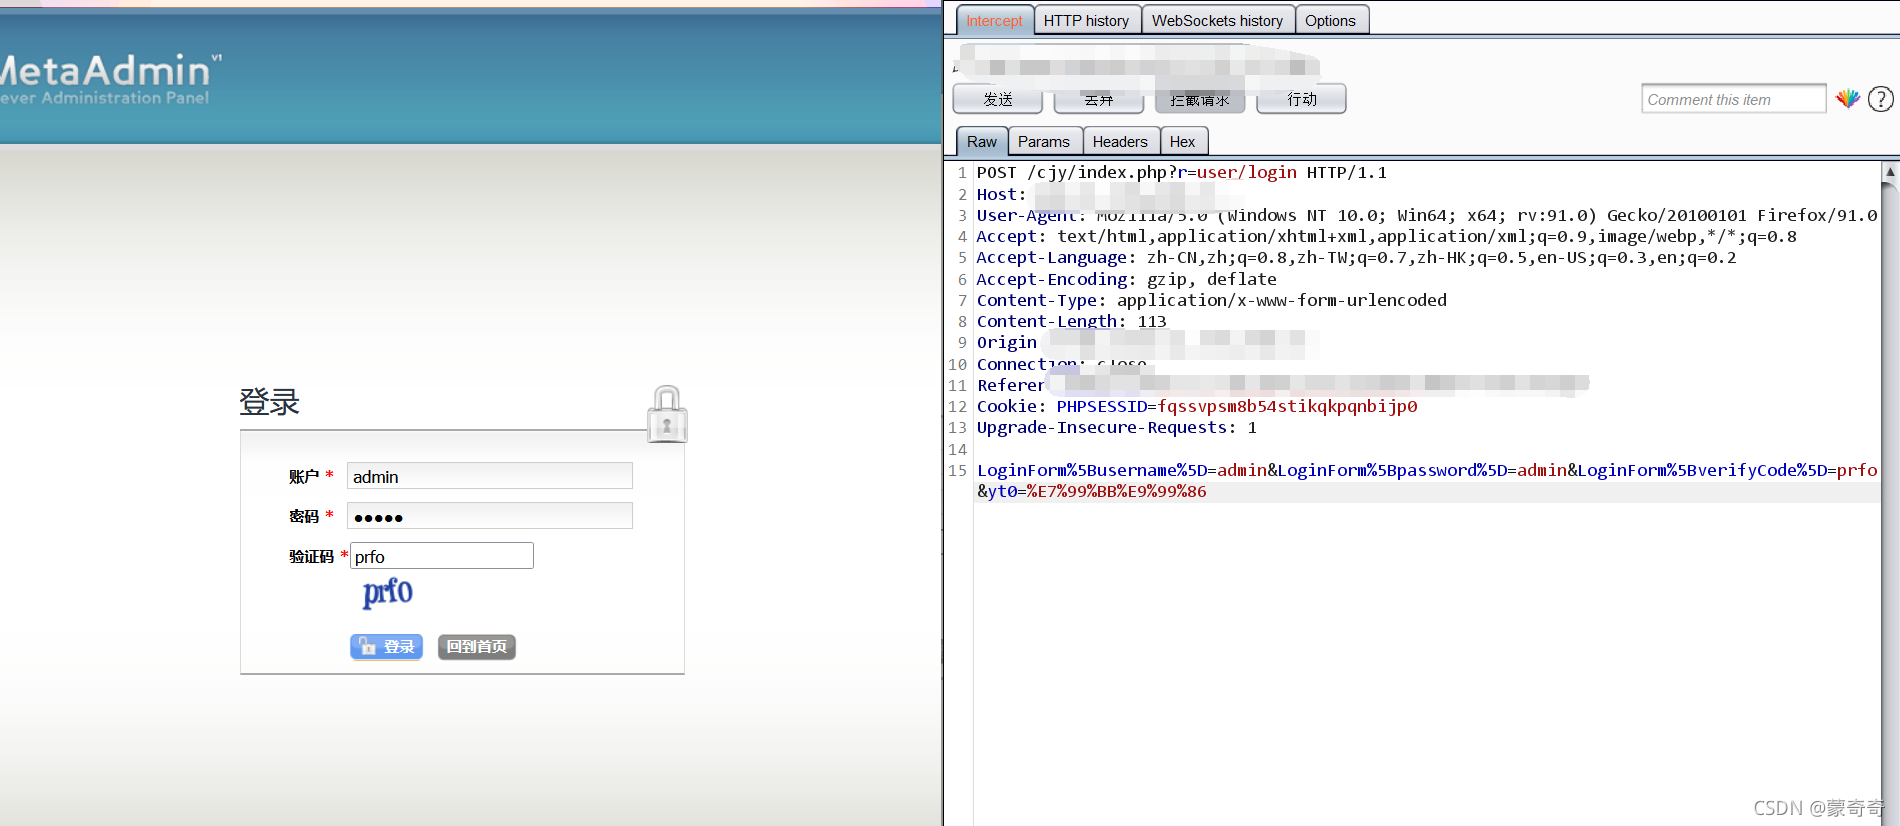Click the 账户 username field containing admin
Viewport: 1900px width, 826px height.
click(x=490, y=476)
